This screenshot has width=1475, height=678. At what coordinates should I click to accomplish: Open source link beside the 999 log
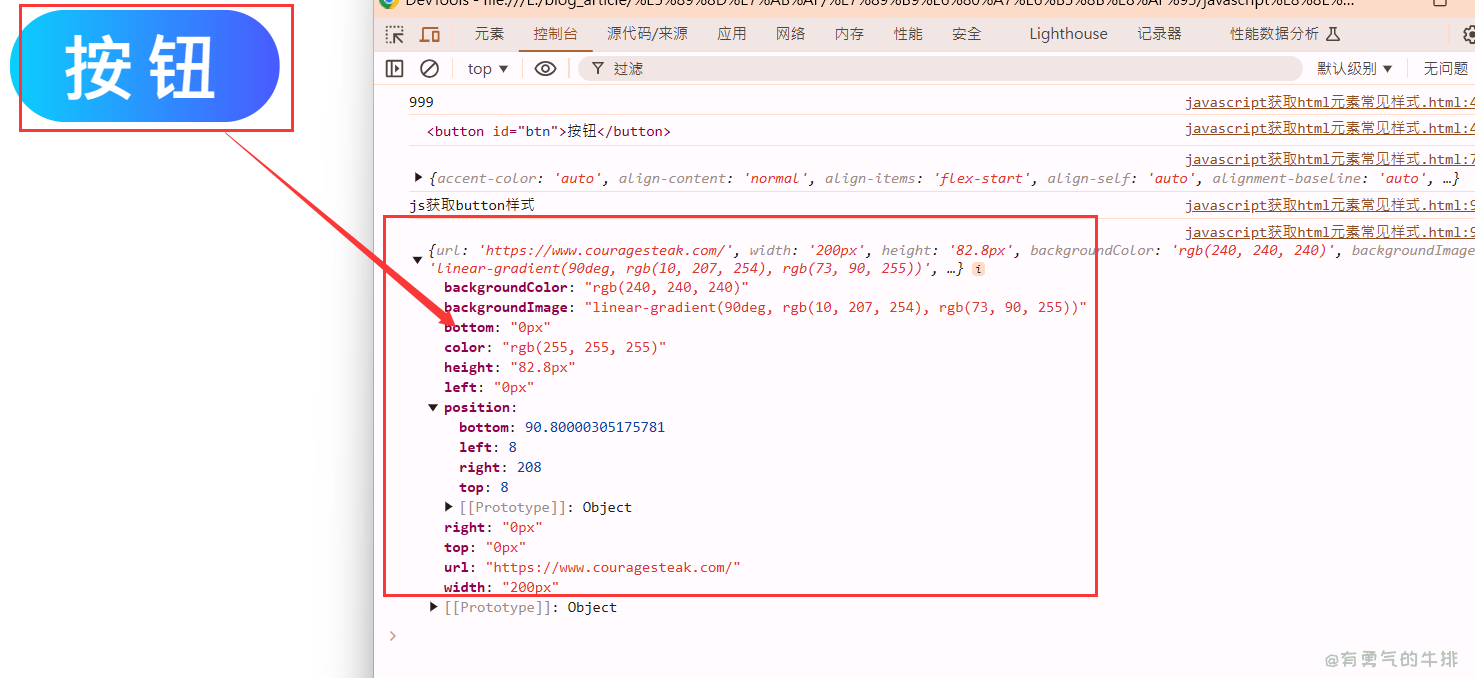point(1329,102)
